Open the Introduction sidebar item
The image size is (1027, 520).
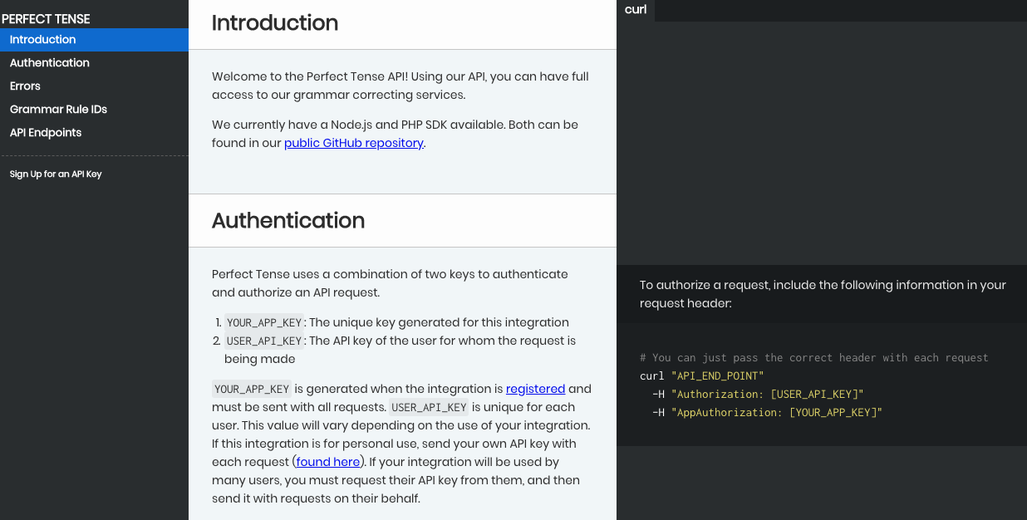94,39
